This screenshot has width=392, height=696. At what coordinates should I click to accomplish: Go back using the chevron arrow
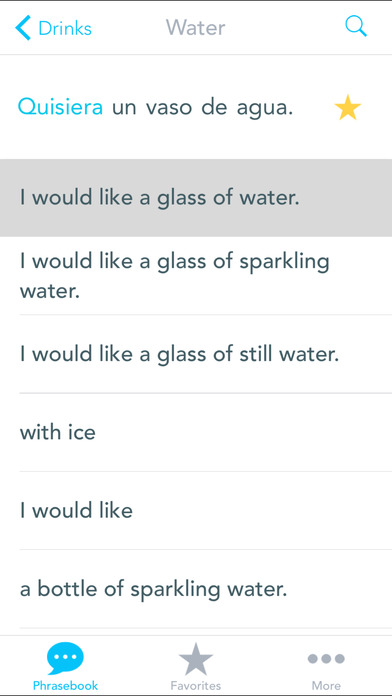click(23, 28)
